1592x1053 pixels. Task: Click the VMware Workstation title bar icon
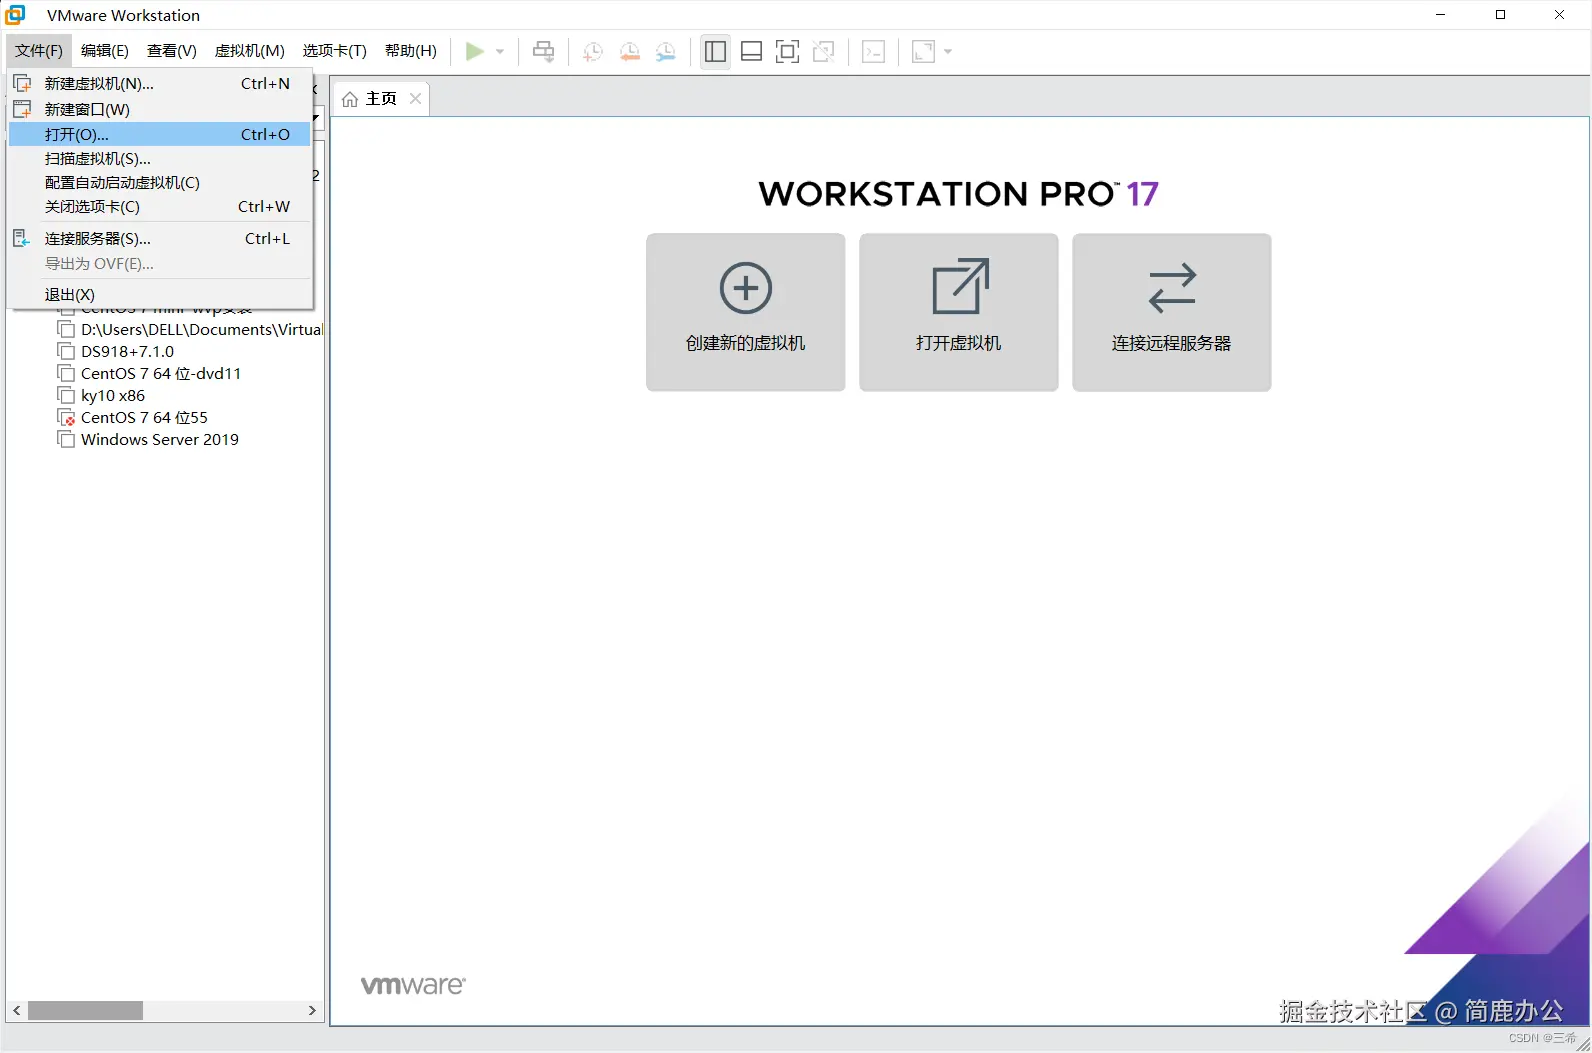(16, 15)
